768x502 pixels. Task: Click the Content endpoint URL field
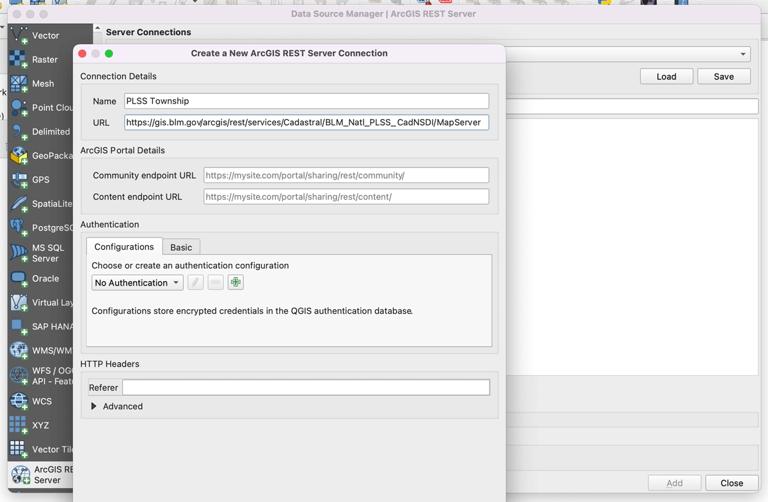point(346,197)
